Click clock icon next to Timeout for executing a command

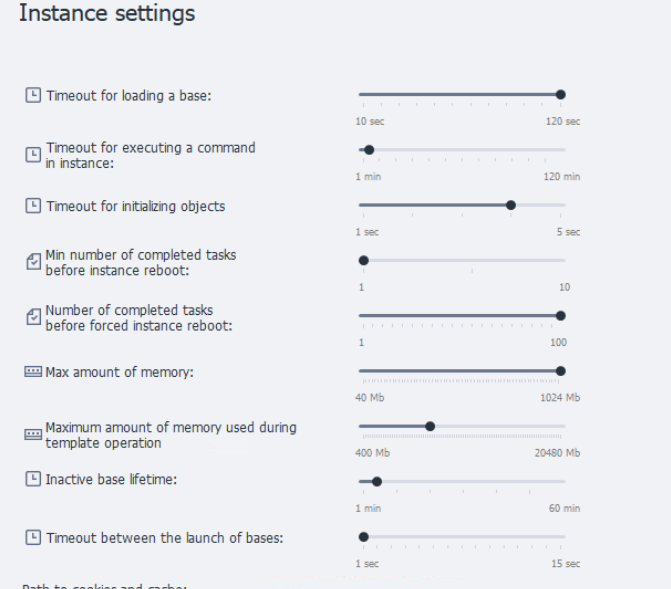(33, 155)
